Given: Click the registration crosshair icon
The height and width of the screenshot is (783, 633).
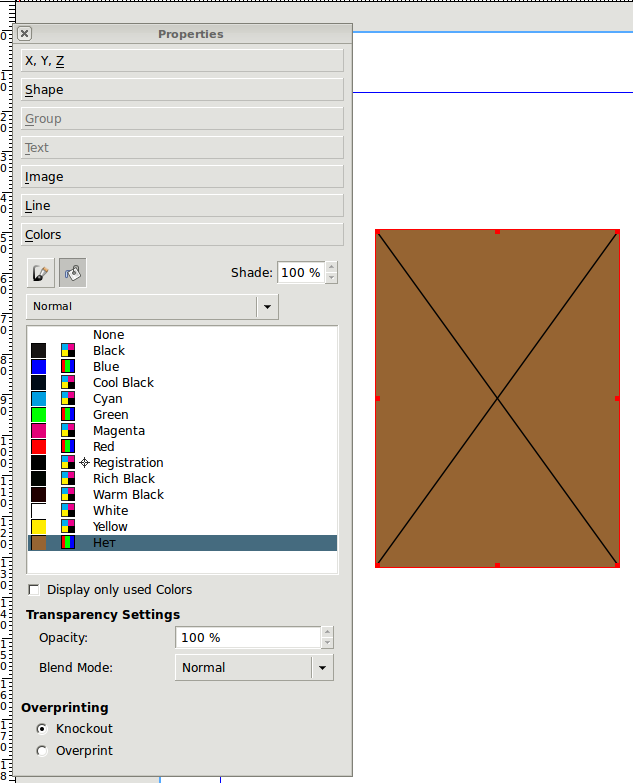Looking at the screenshot, I should (84, 463).
